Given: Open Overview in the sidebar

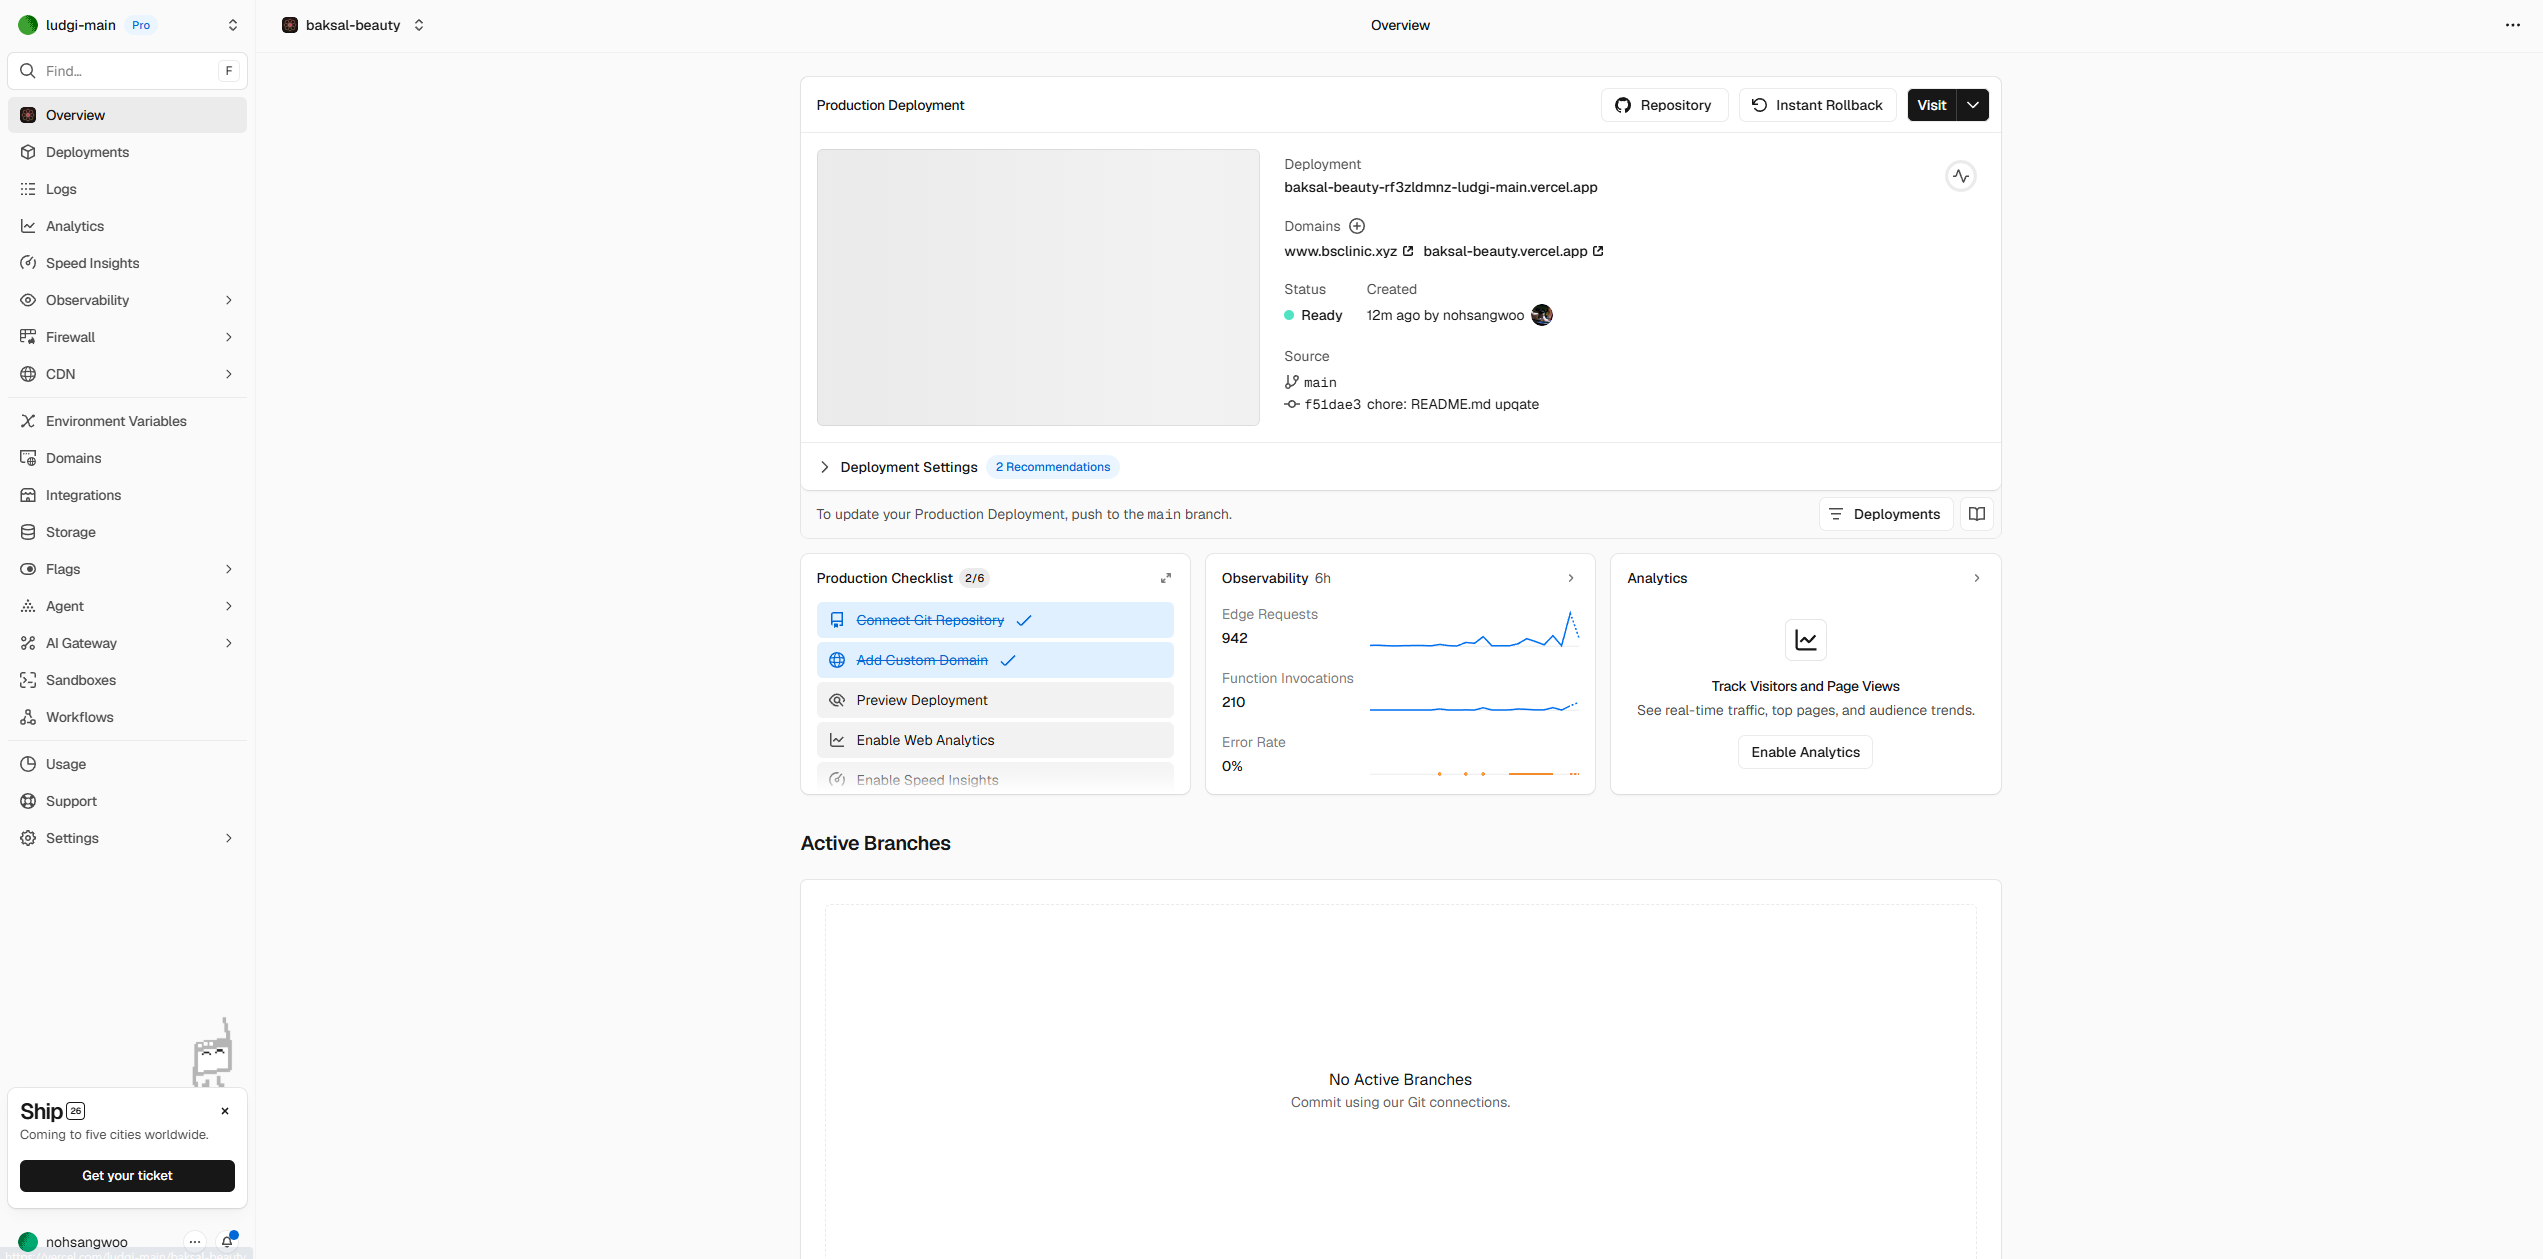Looking at the screenshot, I should [x=127, y=115].
